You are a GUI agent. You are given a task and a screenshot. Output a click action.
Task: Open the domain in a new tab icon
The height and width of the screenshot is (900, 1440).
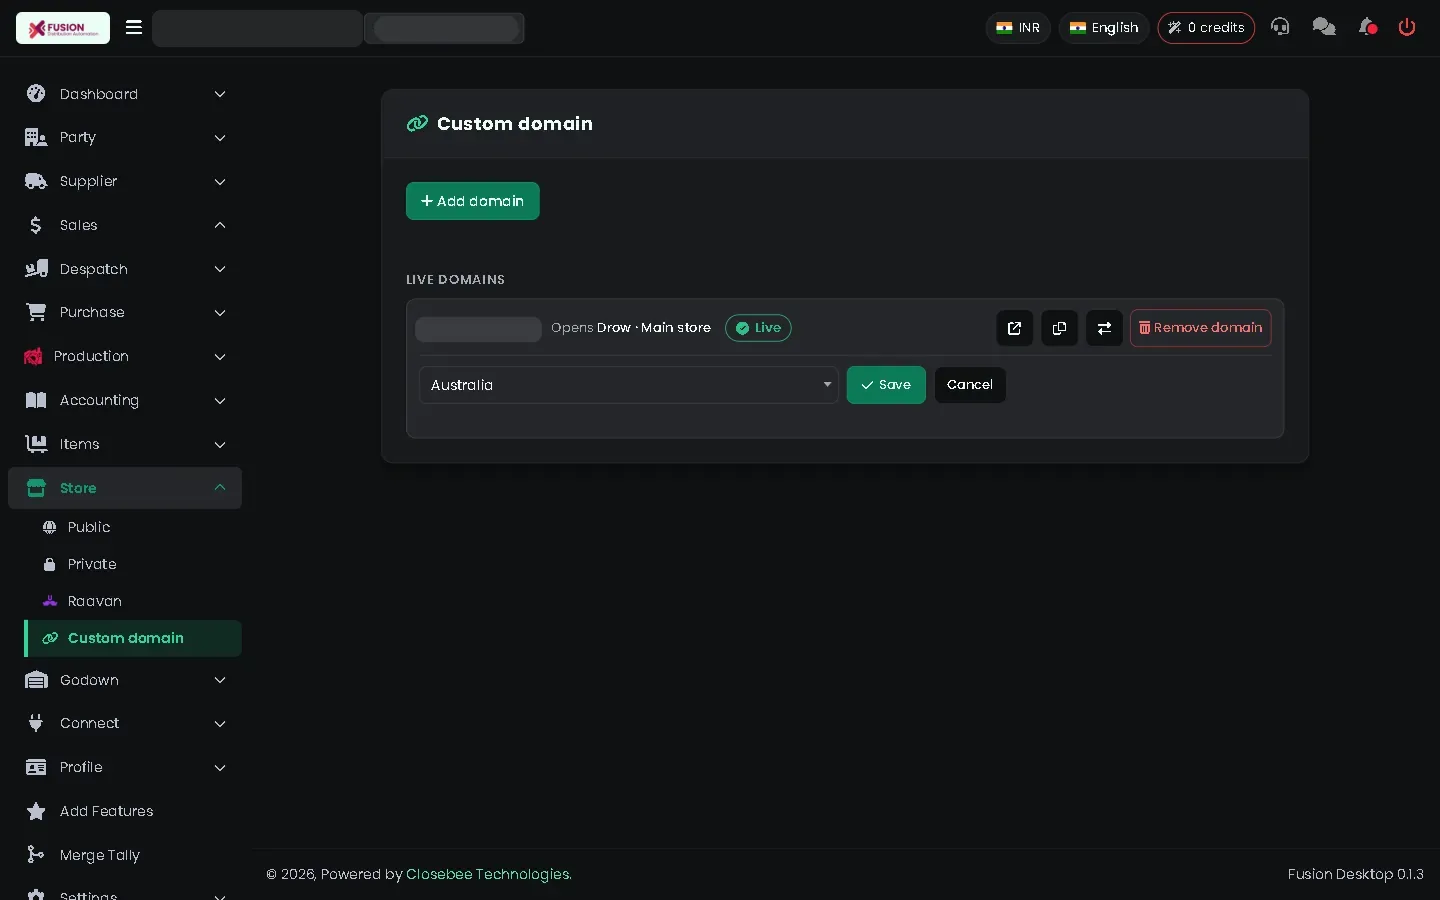pyautogui.click(x=1014, y=328)
